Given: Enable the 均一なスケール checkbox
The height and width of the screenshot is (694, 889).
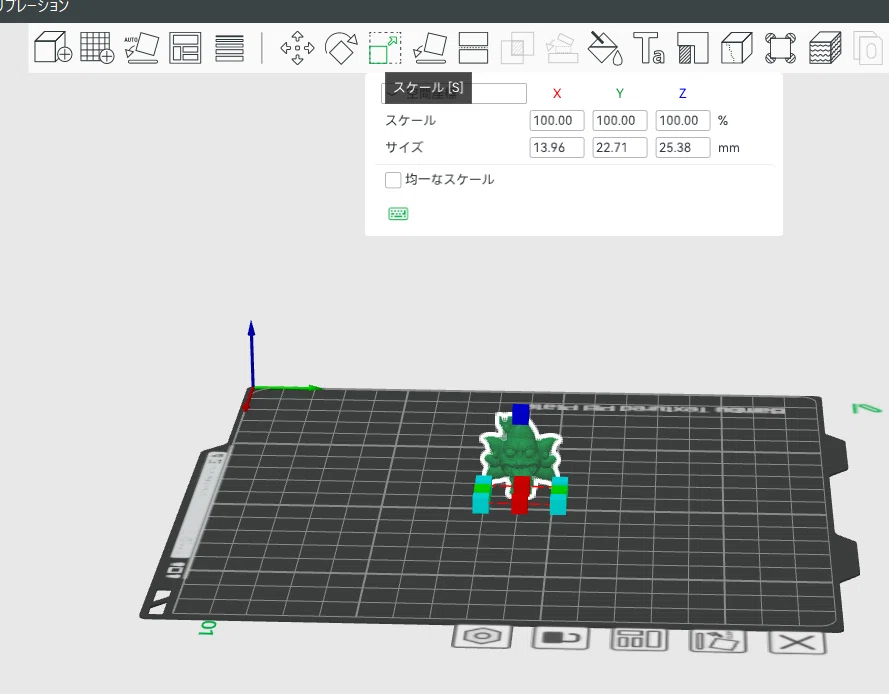Looking at the screenshot, I should coord(393,180).
